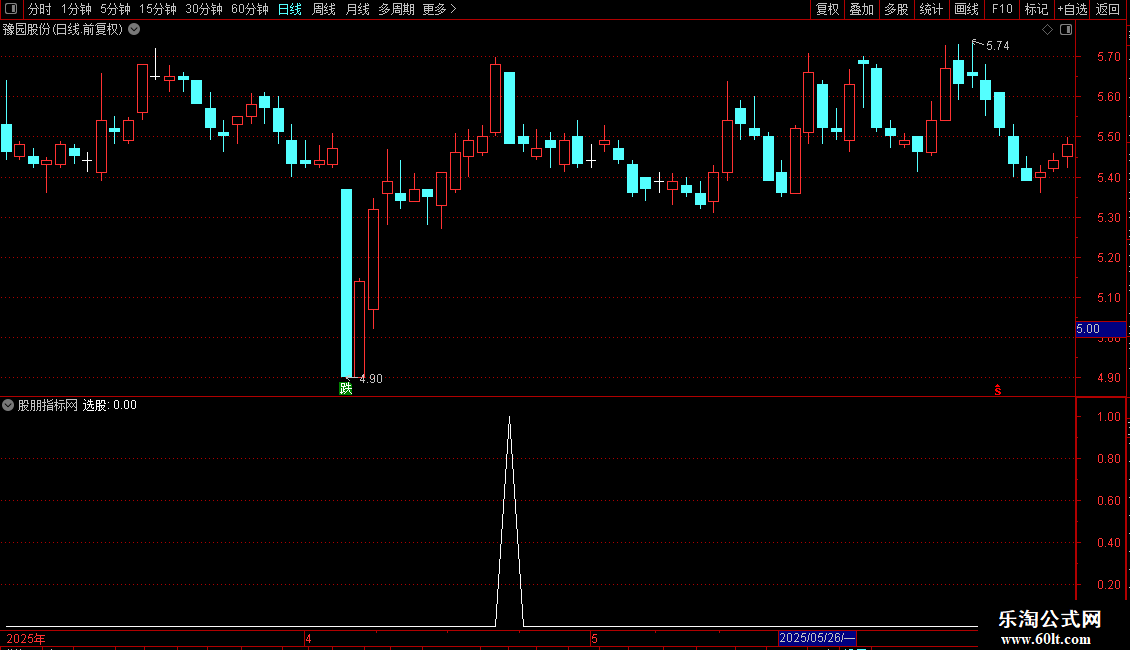Open the 画线 drawing tools
The width and height of the screenshot is (1130, 650).
click(x=966, y=9)
